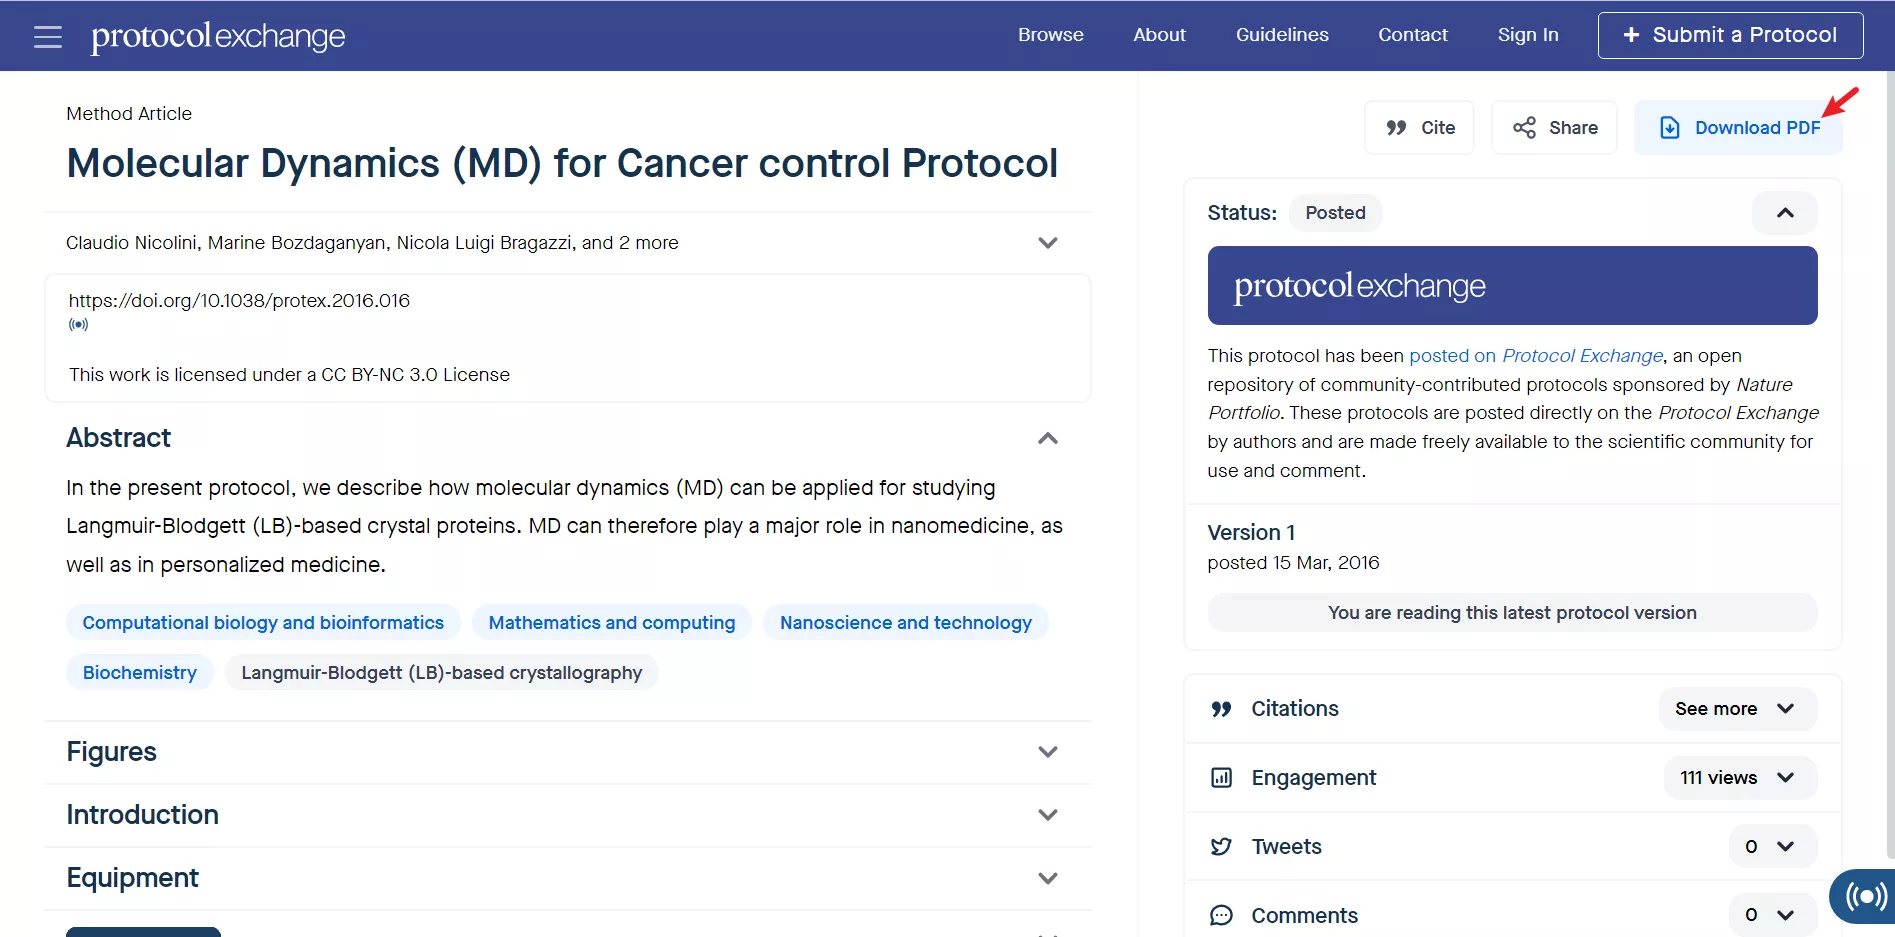Click the Protocol Exchange banner image
The height and width of the screenshot is (937, 1895).
tap(1511, 286)
